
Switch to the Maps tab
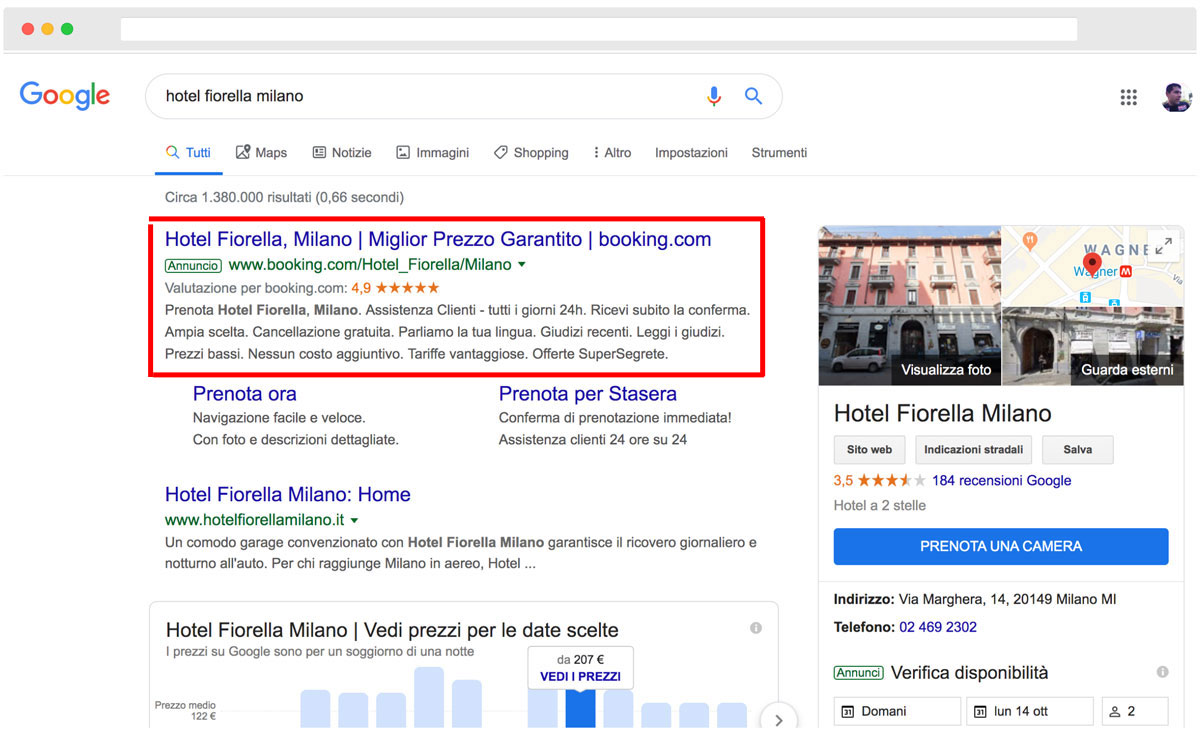pyautogui.click(x=261, y=153)
